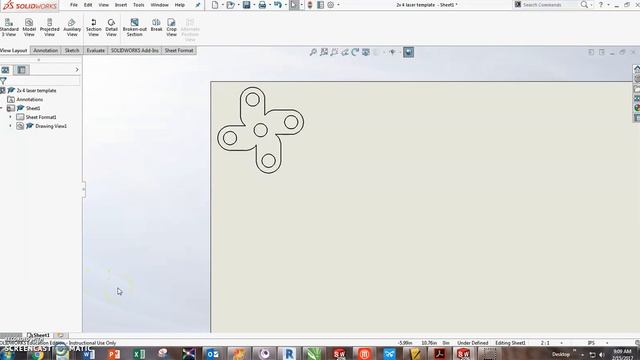Expand the Sheet Format1 tree node
The height and width of the screenshot is (360, 640).
pyautogui.click(x=10, y=117)
